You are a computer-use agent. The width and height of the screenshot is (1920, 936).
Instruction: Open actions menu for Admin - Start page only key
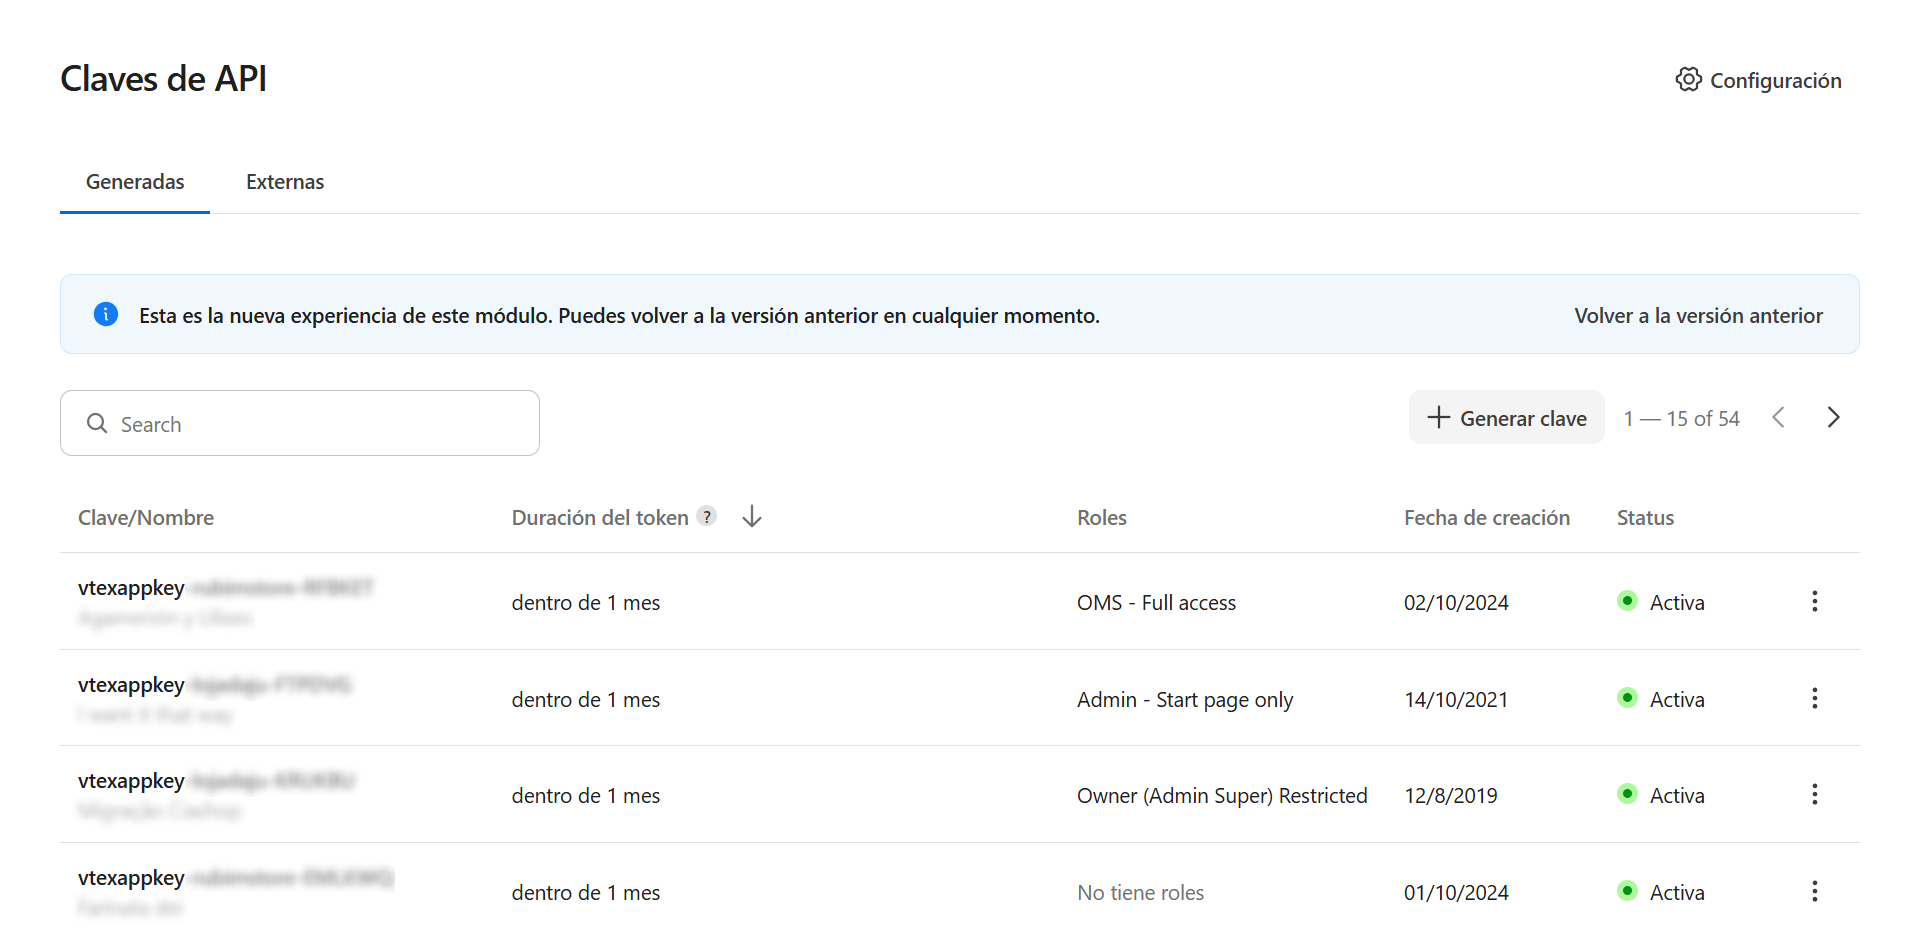pyautogui.click(x=1814, y=698)
